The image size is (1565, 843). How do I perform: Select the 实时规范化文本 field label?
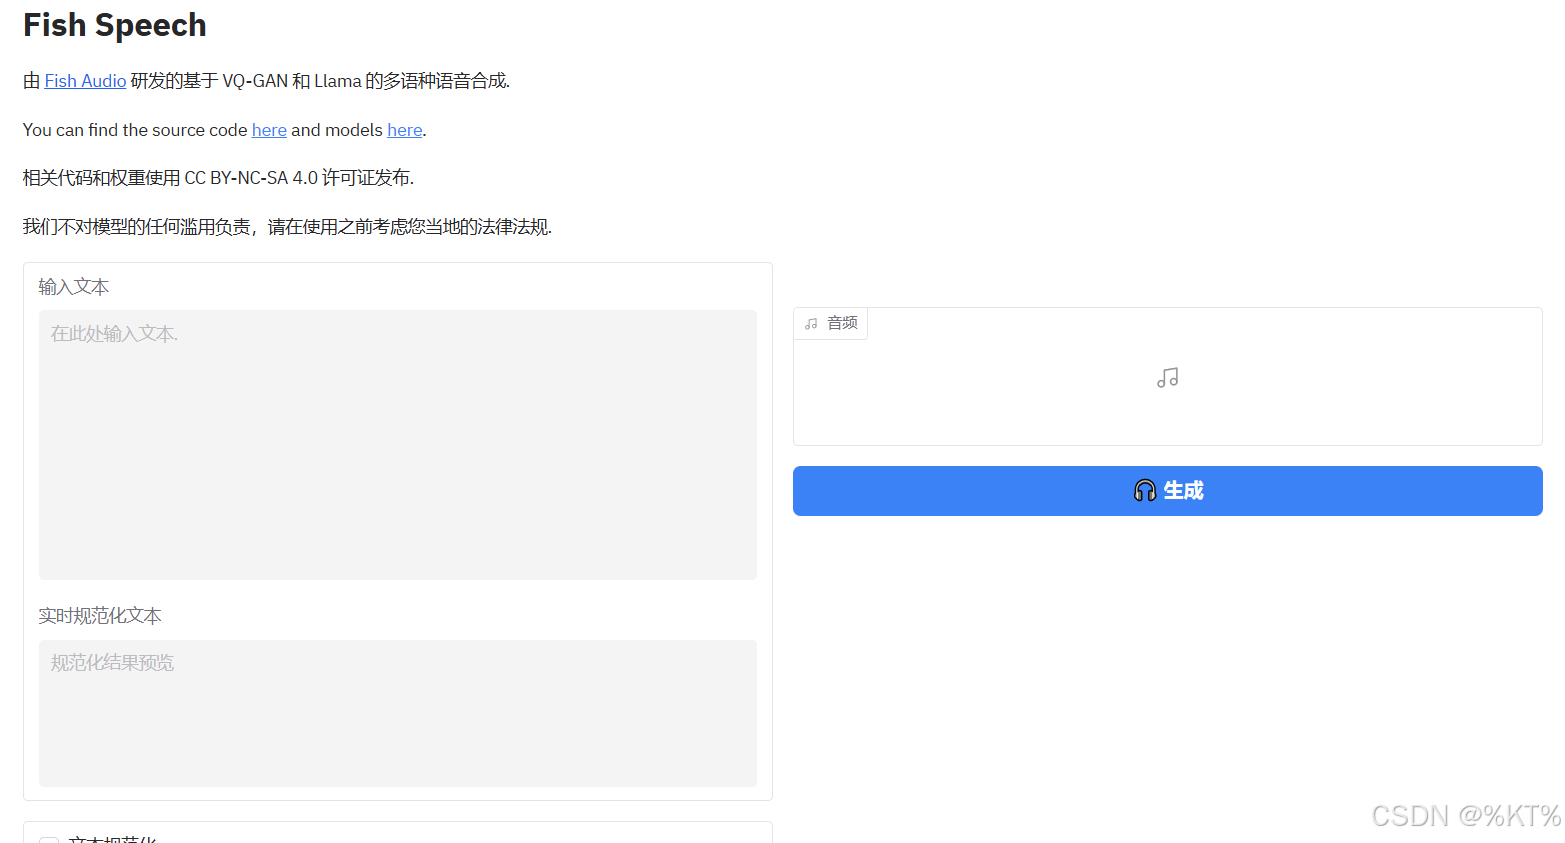click(x=100, y=616)
